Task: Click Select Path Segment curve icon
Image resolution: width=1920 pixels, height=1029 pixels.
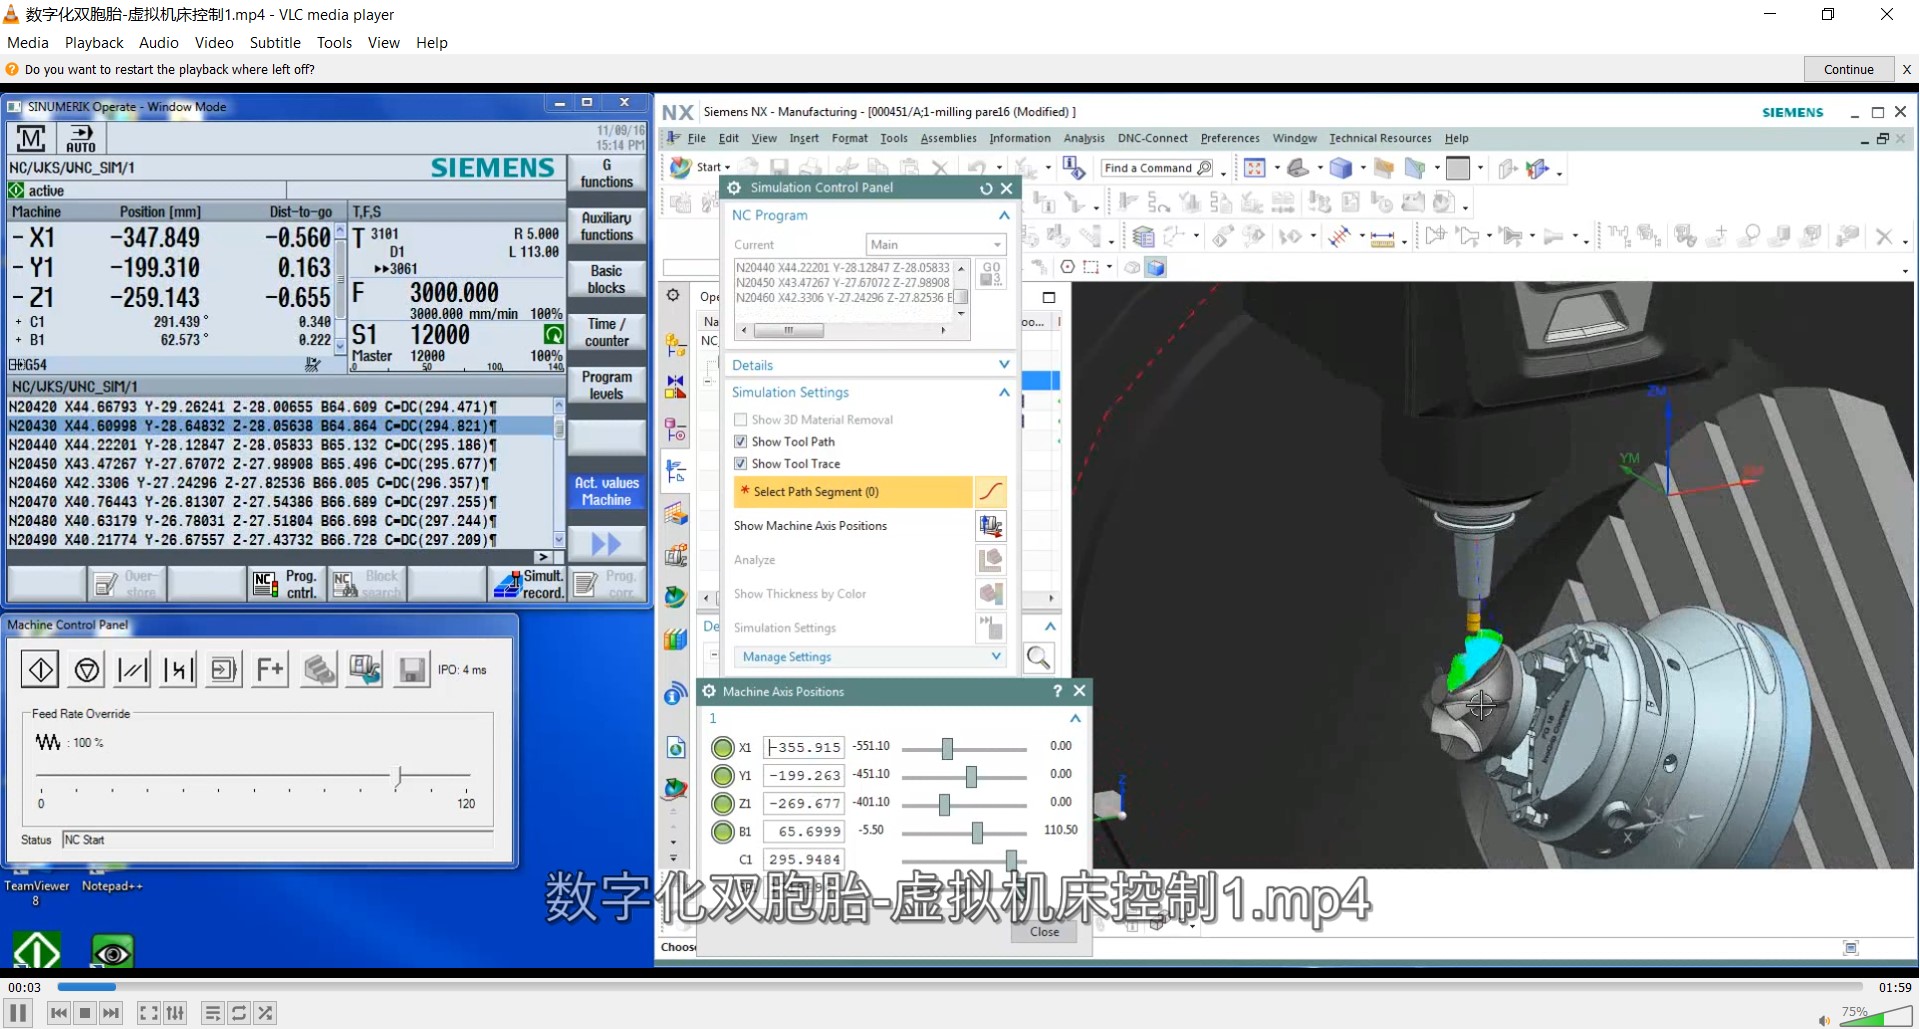Action: point(990,492)
